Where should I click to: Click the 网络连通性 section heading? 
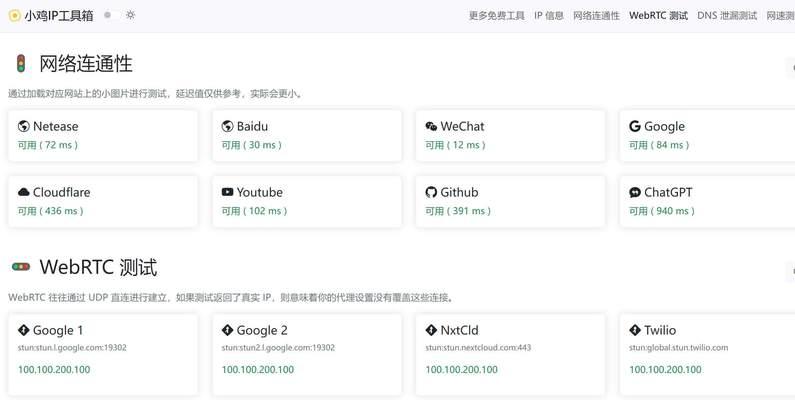click(x=86, y=64)
